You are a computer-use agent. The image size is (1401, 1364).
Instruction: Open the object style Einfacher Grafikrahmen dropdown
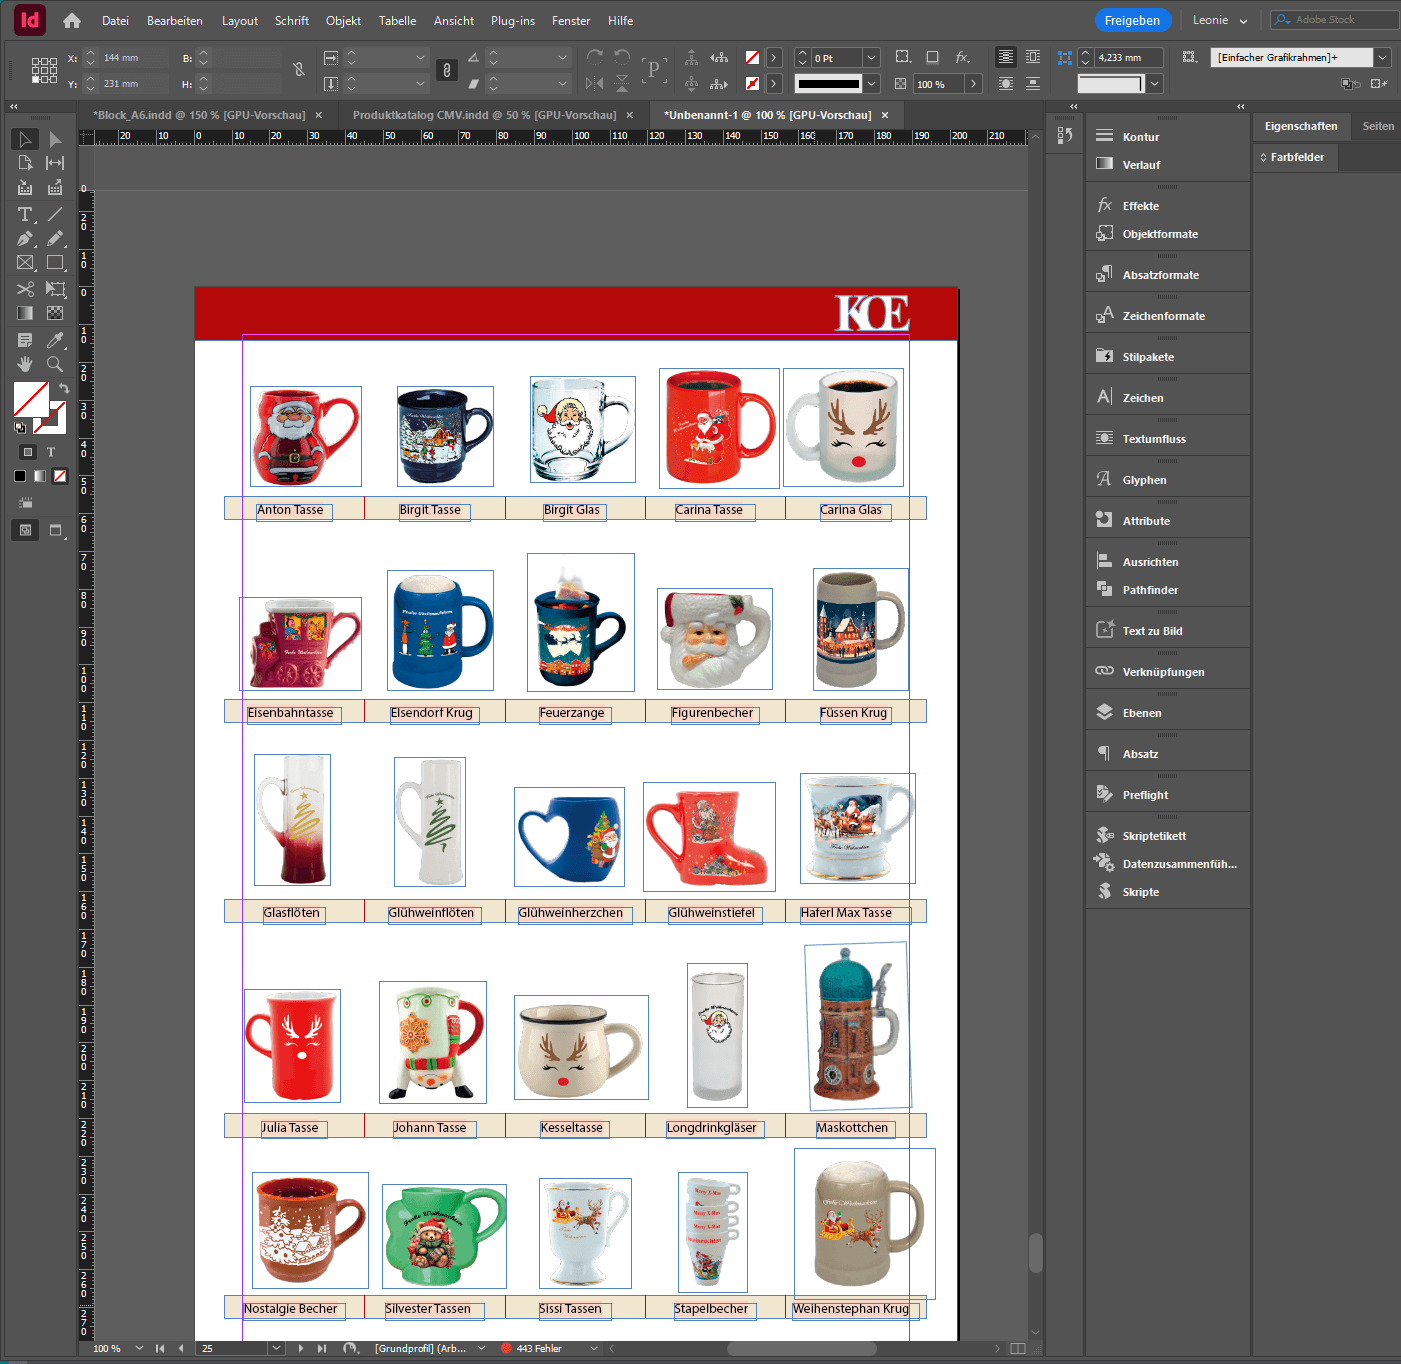click(x=1382, y=58)
